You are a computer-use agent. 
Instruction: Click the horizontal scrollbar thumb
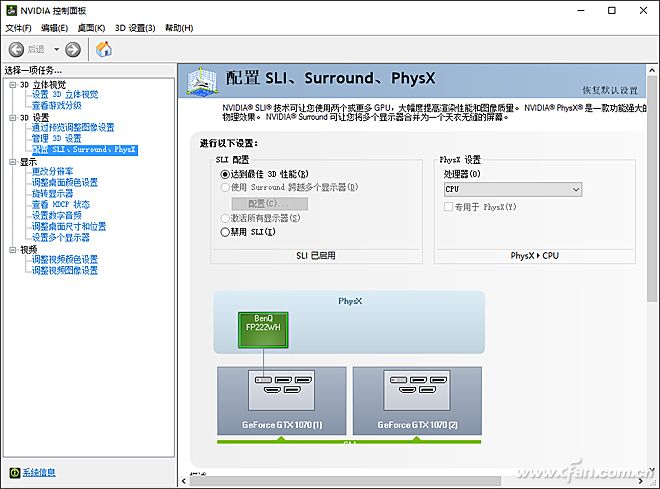coord(345,481)
